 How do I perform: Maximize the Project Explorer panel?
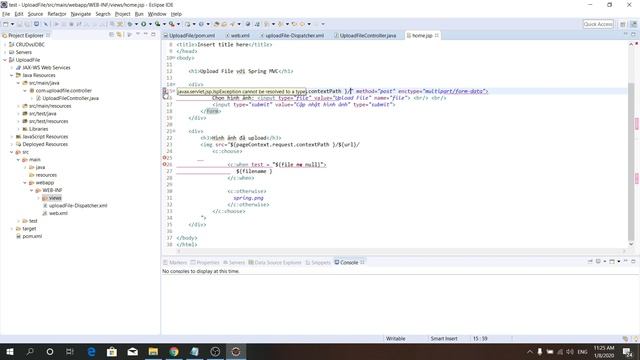pyautogui.click(x=153, y=35)
